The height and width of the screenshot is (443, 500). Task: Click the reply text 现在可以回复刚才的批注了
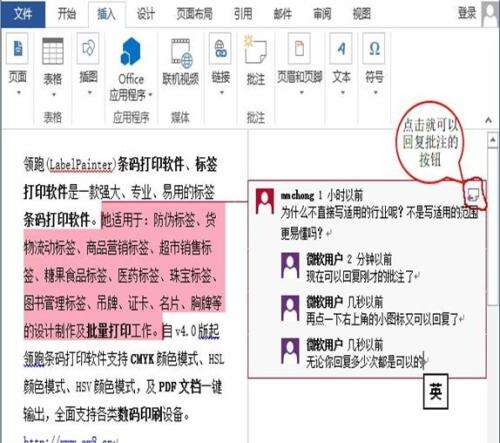tap(360, 276)
